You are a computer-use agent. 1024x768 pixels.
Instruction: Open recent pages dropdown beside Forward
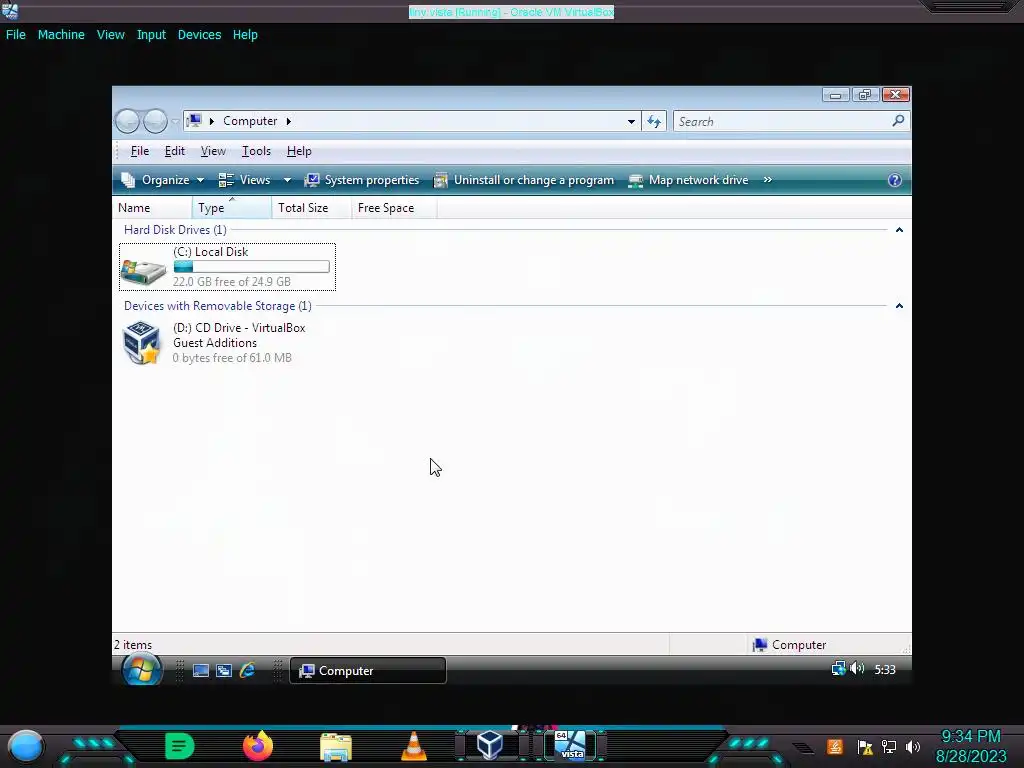coord(174,121)
